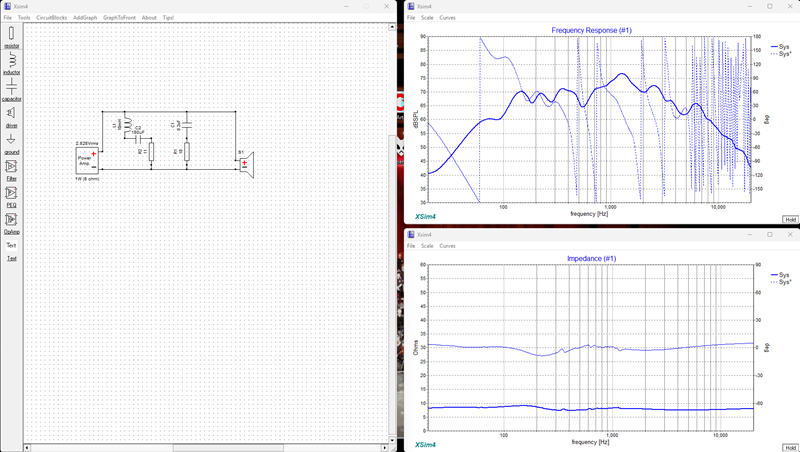
Task: Click the Power Amp block in schematic
Action: [x=87, y=160]
